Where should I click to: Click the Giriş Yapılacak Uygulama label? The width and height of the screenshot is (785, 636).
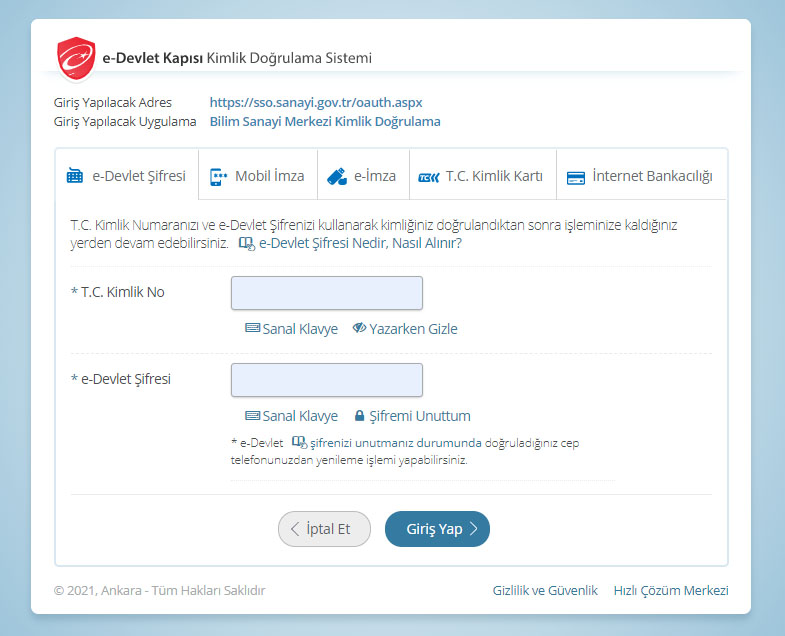coord(125,122)
